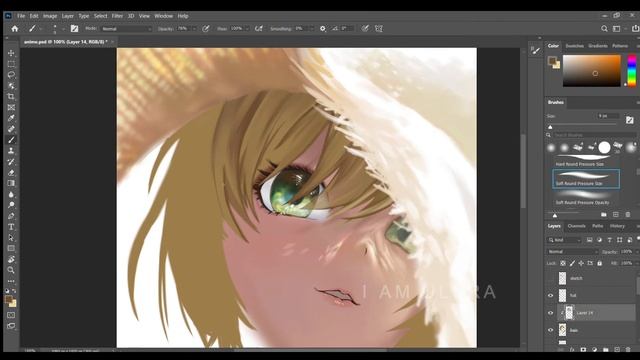
Task: Delete brush trash icon in Brushes panel
Action: click(627, 215)
